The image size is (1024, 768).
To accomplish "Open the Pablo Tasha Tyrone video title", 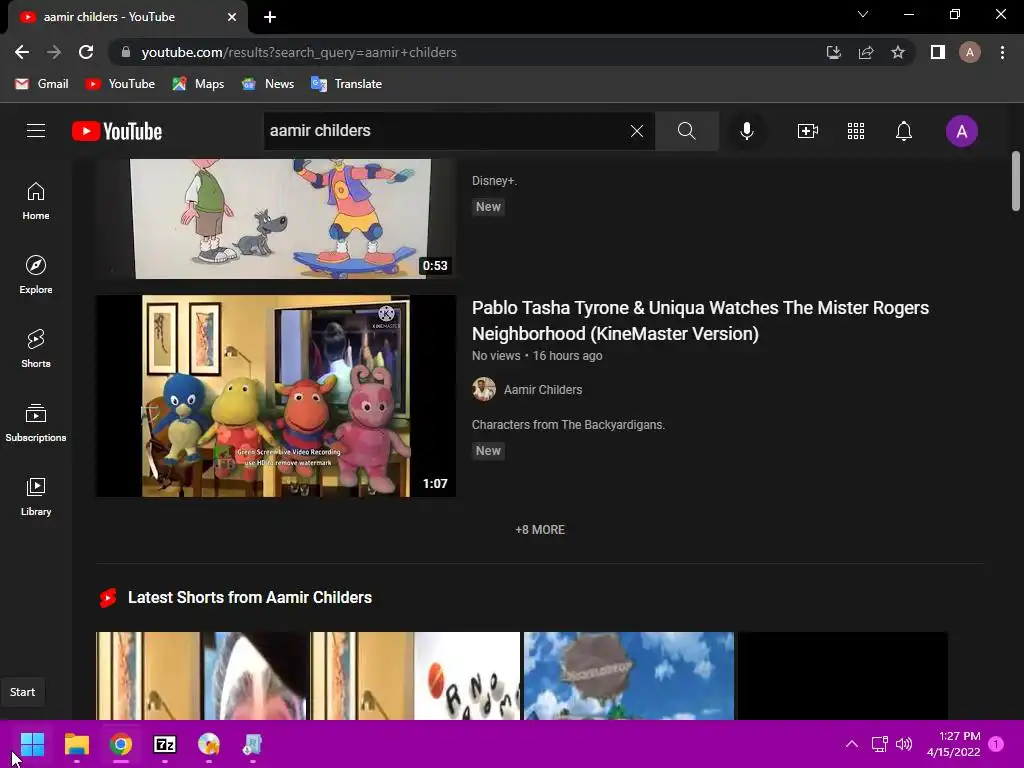I will 700,321.
